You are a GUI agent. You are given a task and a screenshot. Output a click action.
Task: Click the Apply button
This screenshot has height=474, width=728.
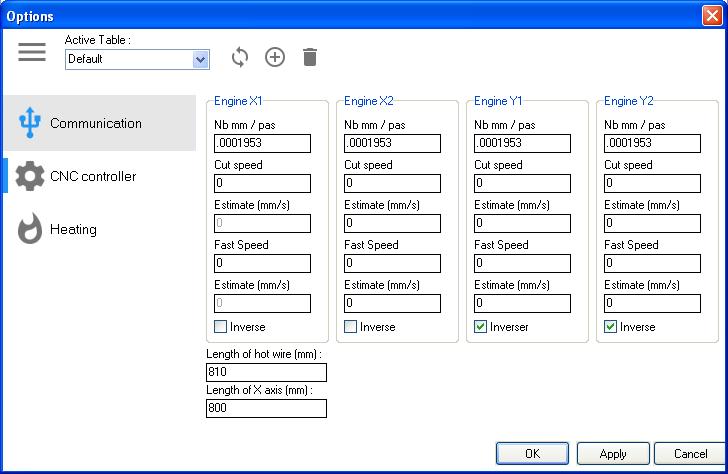[x=613, y=453]
